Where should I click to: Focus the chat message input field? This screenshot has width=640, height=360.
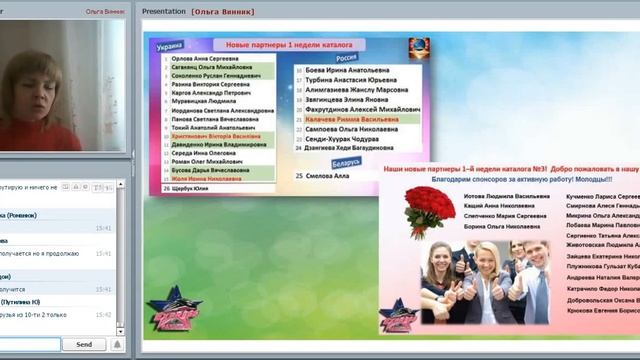pyautogui.click(x=29, y=344)
